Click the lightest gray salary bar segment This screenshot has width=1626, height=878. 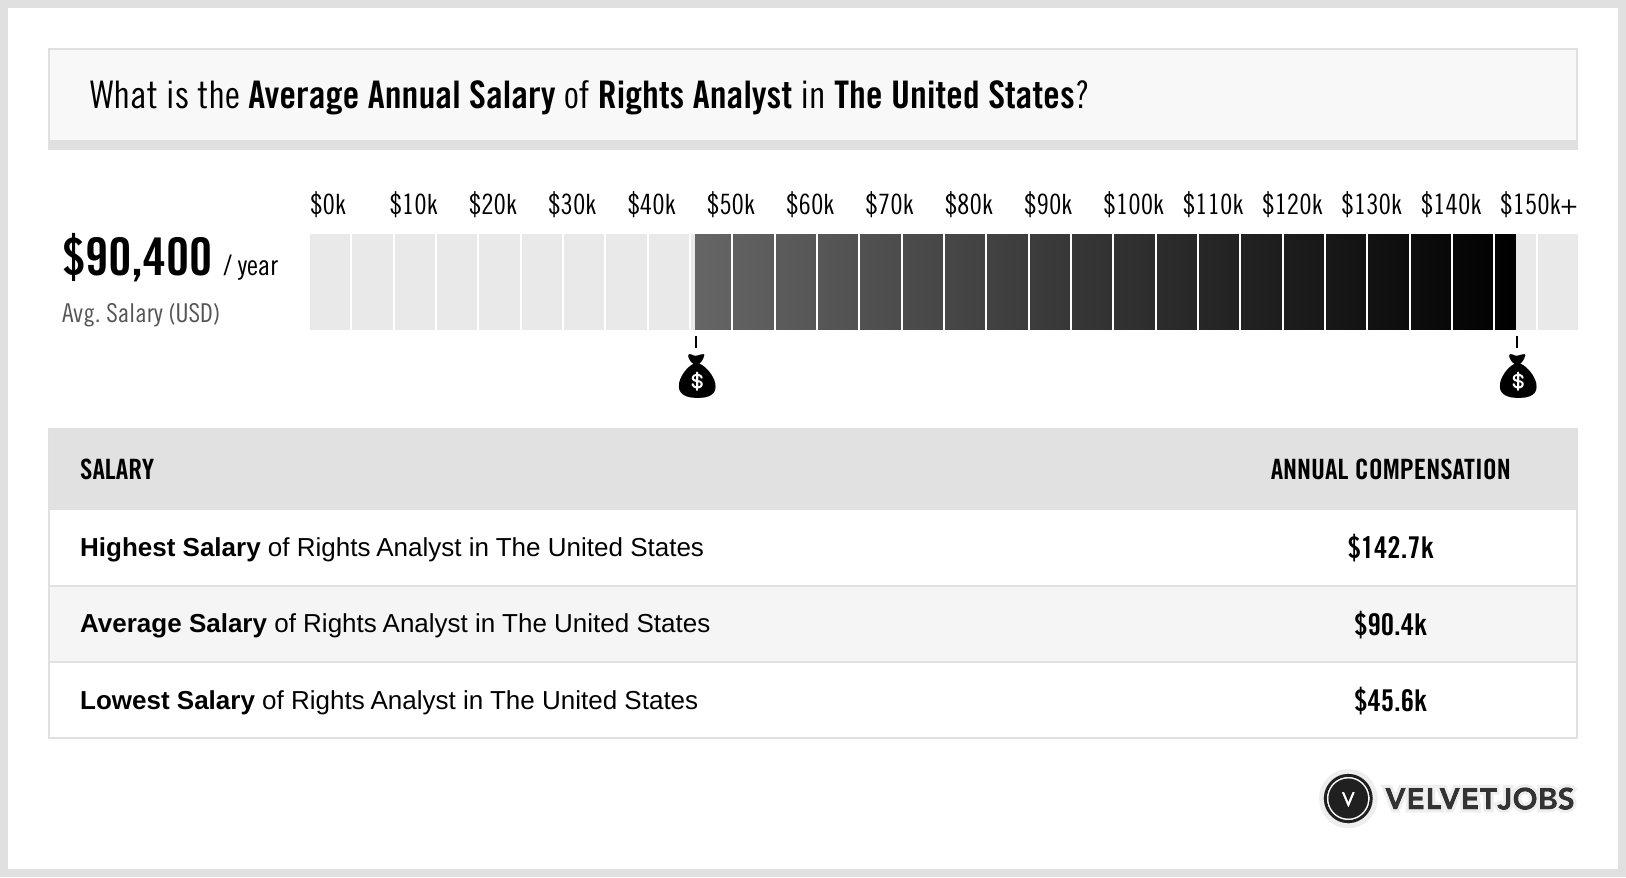[x=330, y=282]
